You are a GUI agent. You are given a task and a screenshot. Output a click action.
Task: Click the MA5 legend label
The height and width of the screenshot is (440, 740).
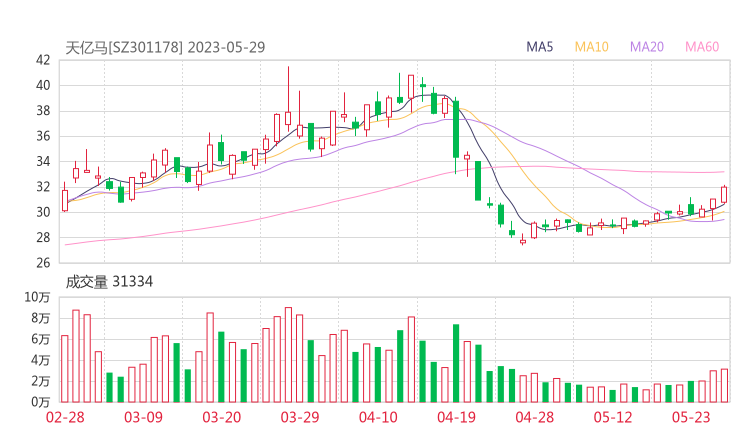[539, 47]
